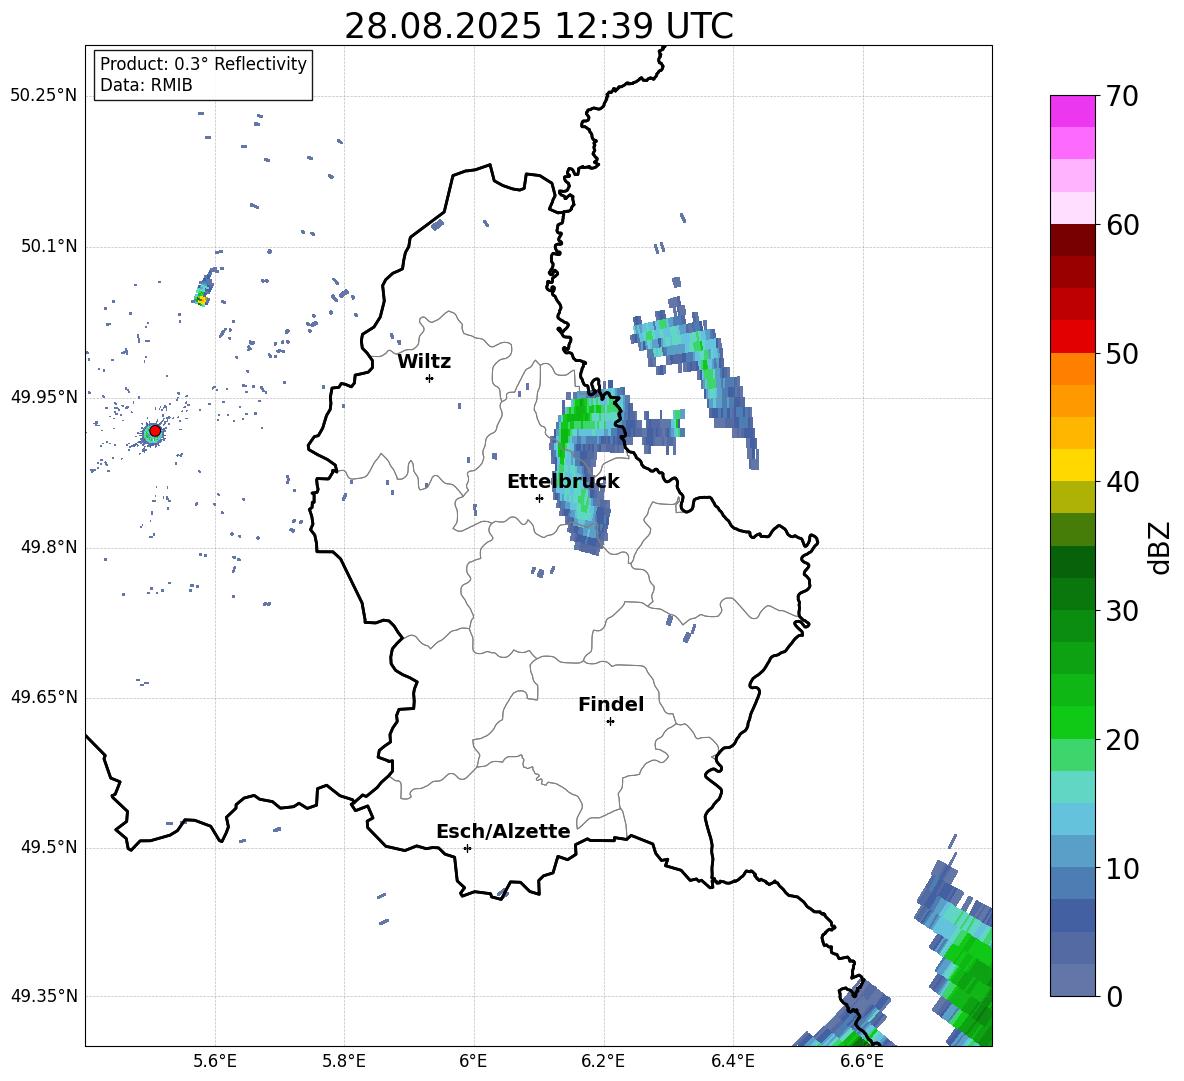Viewport: 1184px width, 1081px height.
Task: Click the 6.4°E longitude label
Action: [x=732, y=1061]
